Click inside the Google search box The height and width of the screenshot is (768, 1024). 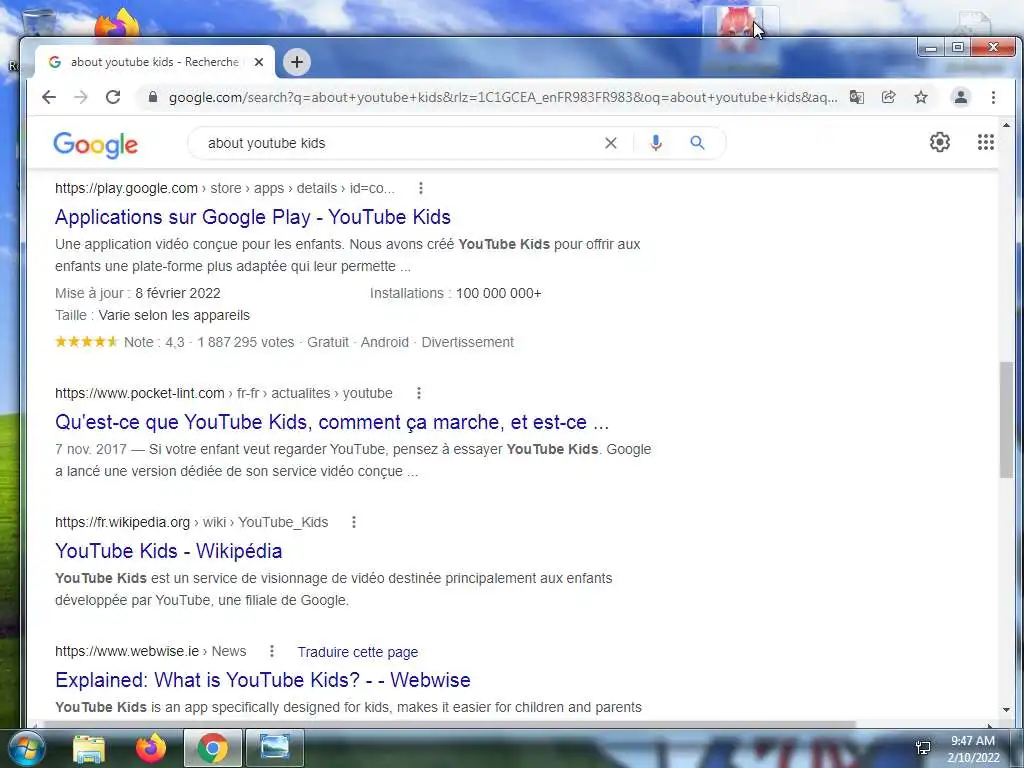(398, 143)
